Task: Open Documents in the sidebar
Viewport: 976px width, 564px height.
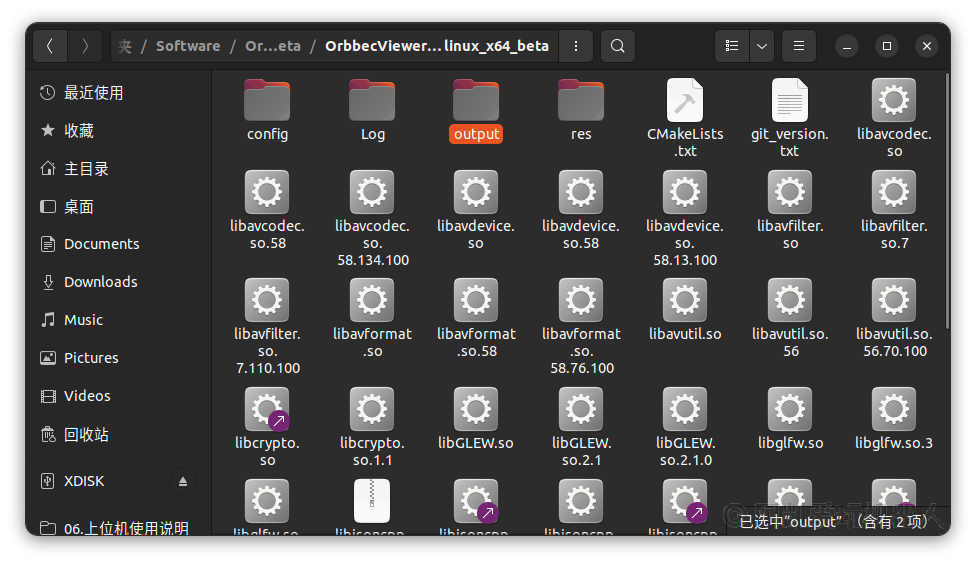Action: (101, 244)
